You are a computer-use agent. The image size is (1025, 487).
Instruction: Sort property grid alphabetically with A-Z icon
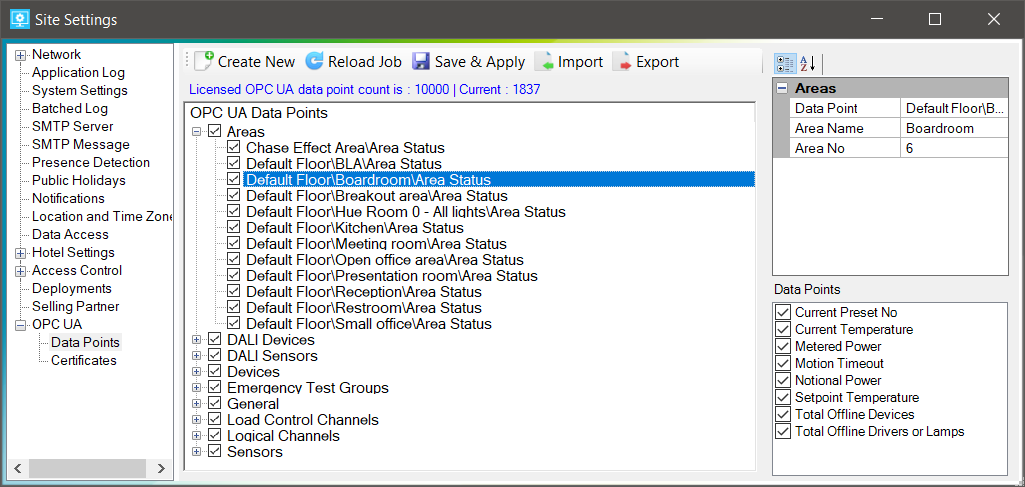point(807,63)
